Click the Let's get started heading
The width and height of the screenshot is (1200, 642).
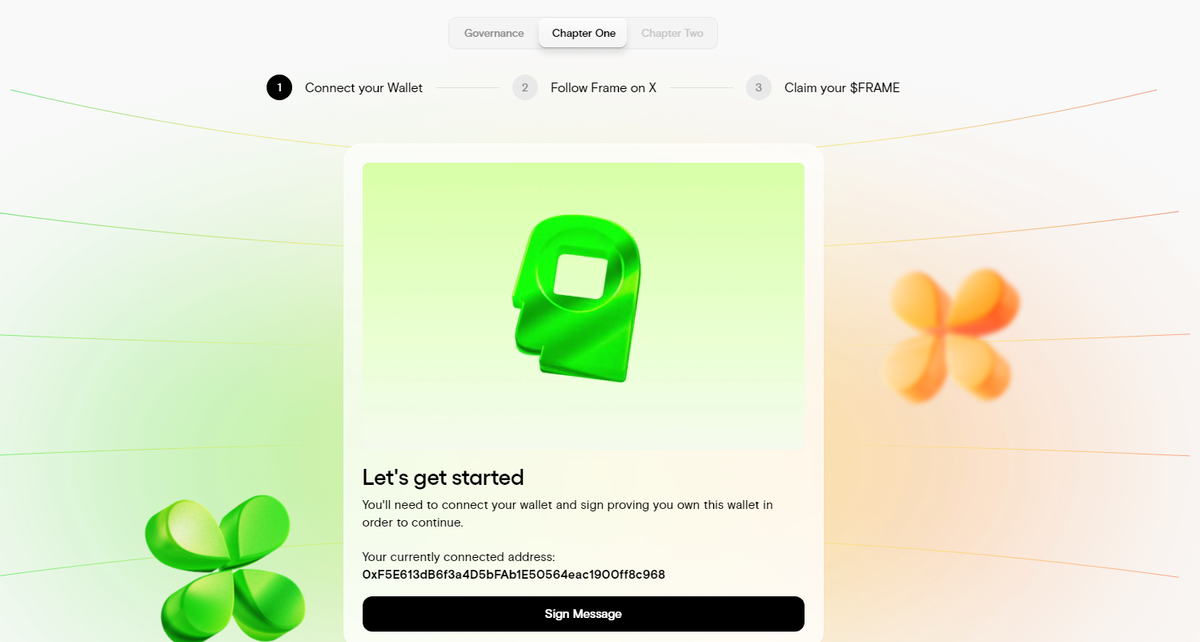coord(443,477)
